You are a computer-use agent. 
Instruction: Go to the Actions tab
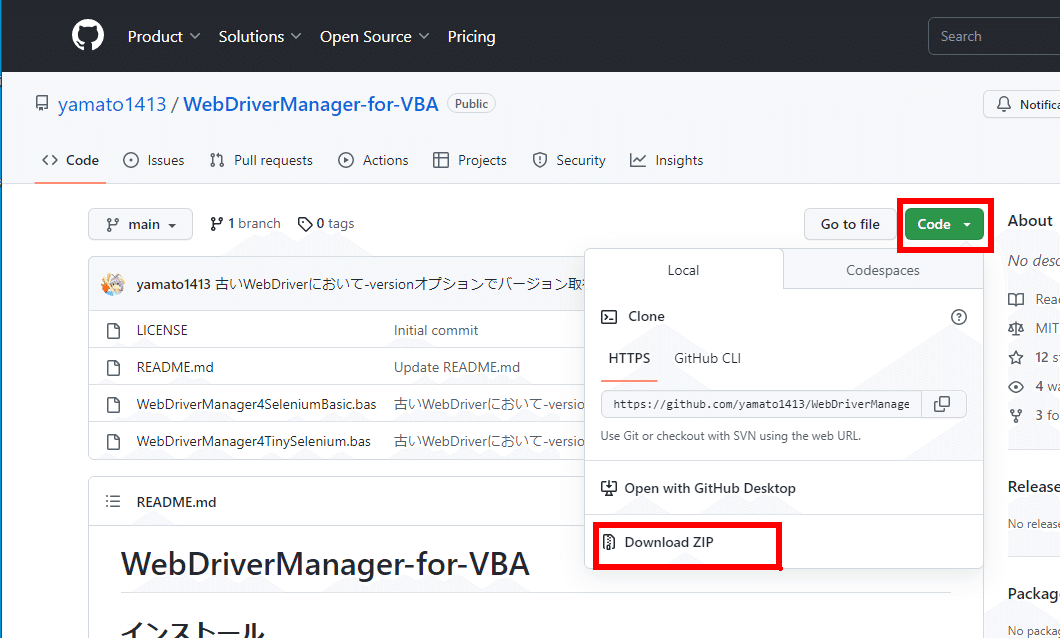(373, 160)
